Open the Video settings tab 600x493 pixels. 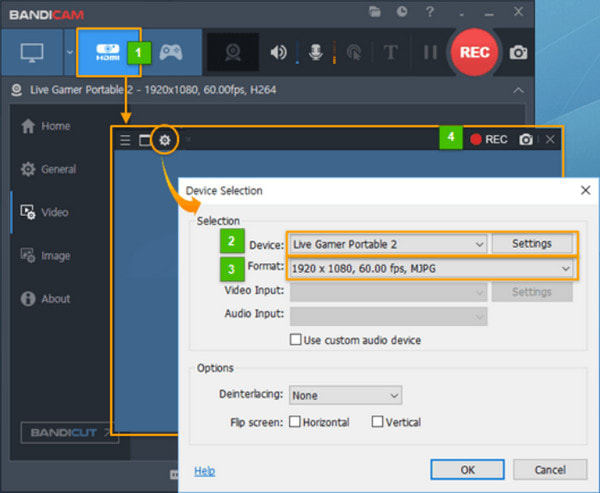pyautogui.click(x=45, y=212)
